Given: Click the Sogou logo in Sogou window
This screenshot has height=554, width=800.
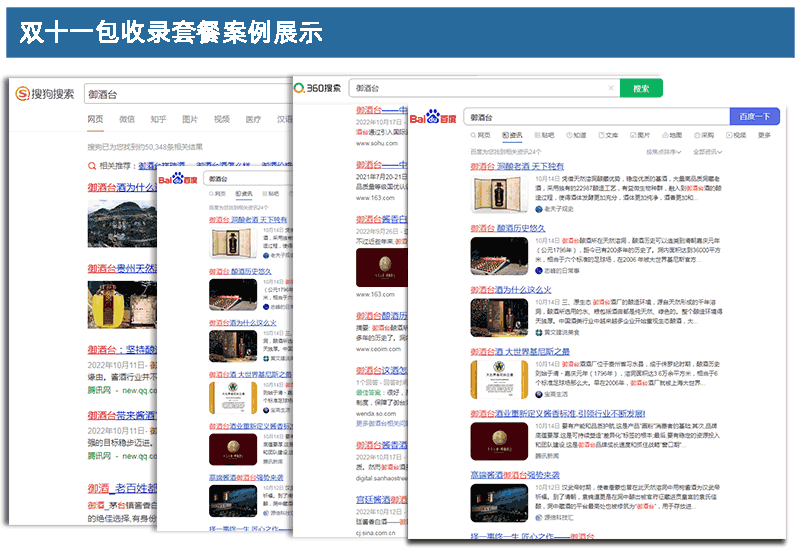Looking at the screenshot, I should [x=45, y=94].
